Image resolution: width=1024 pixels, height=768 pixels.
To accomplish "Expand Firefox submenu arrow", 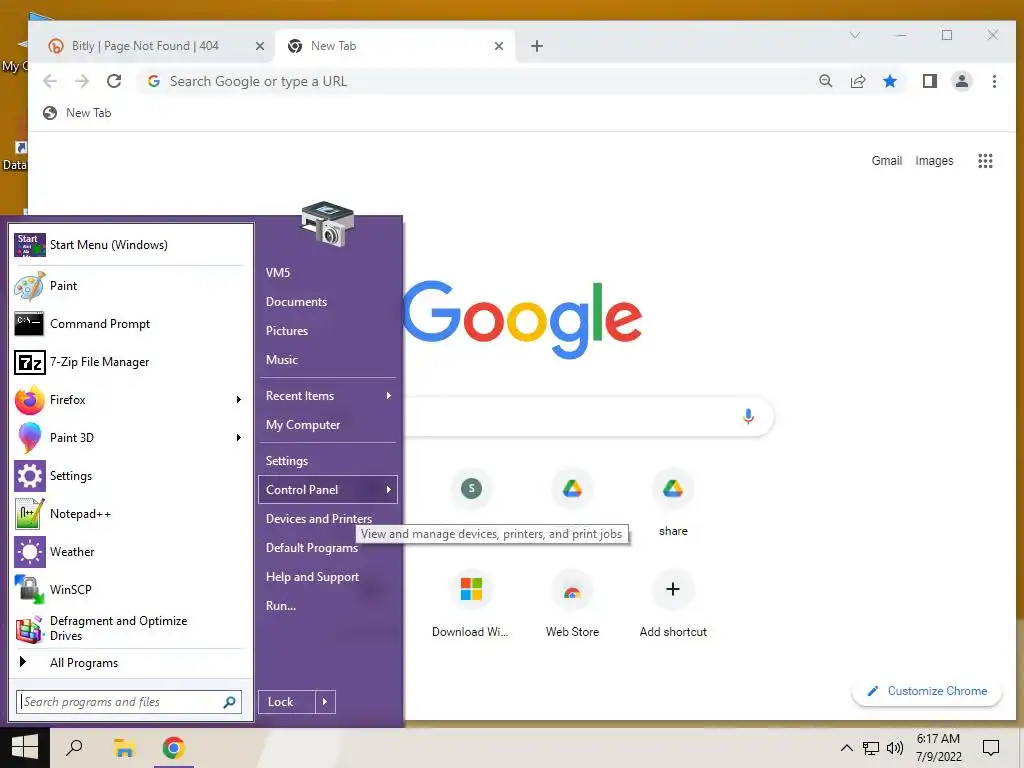I will tap(238, 399).
